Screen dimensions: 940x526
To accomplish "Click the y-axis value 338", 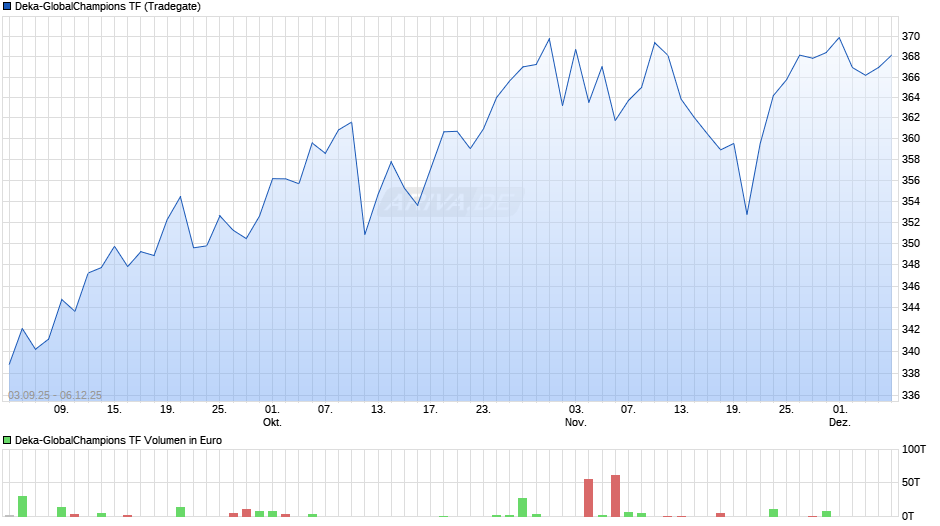I will [911, 374].
